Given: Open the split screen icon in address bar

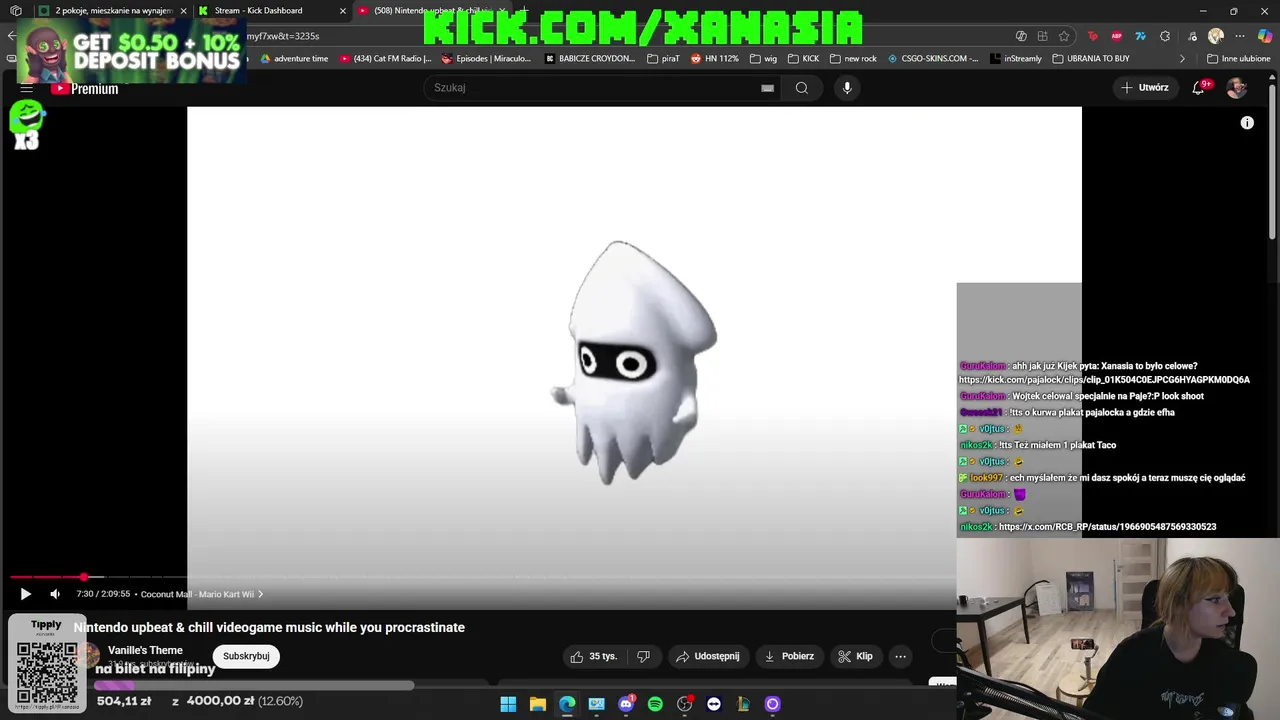Looking at the screenshot, I should pos(1043,36).
